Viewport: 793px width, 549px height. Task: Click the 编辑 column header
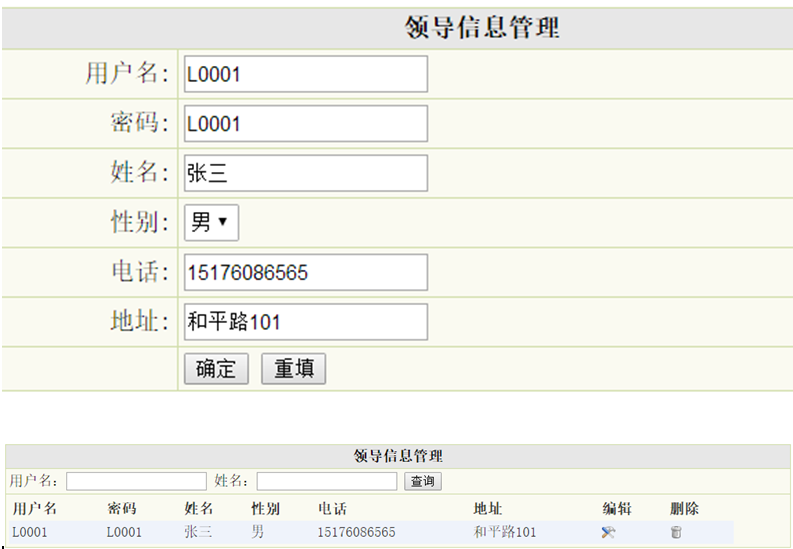click(x=617, y=509)
